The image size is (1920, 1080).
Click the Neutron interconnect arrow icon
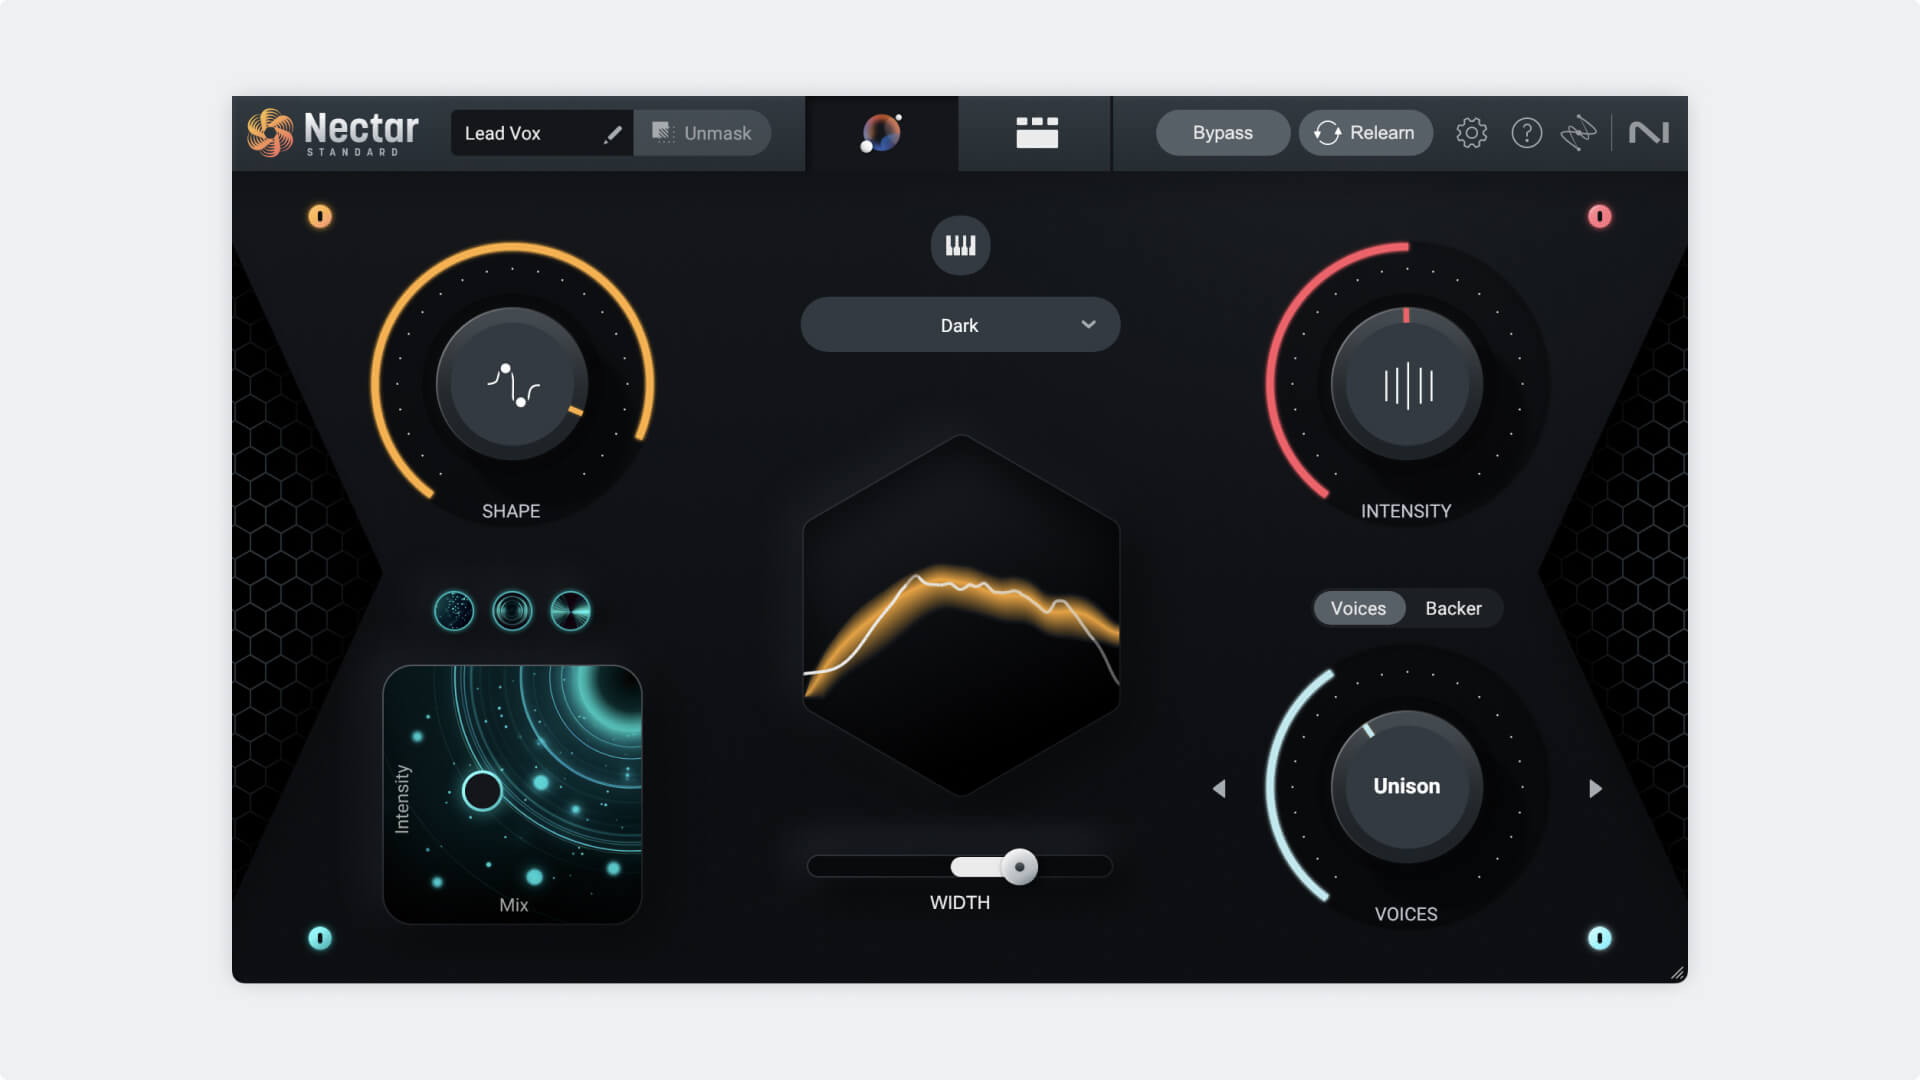coord(1577,132)
